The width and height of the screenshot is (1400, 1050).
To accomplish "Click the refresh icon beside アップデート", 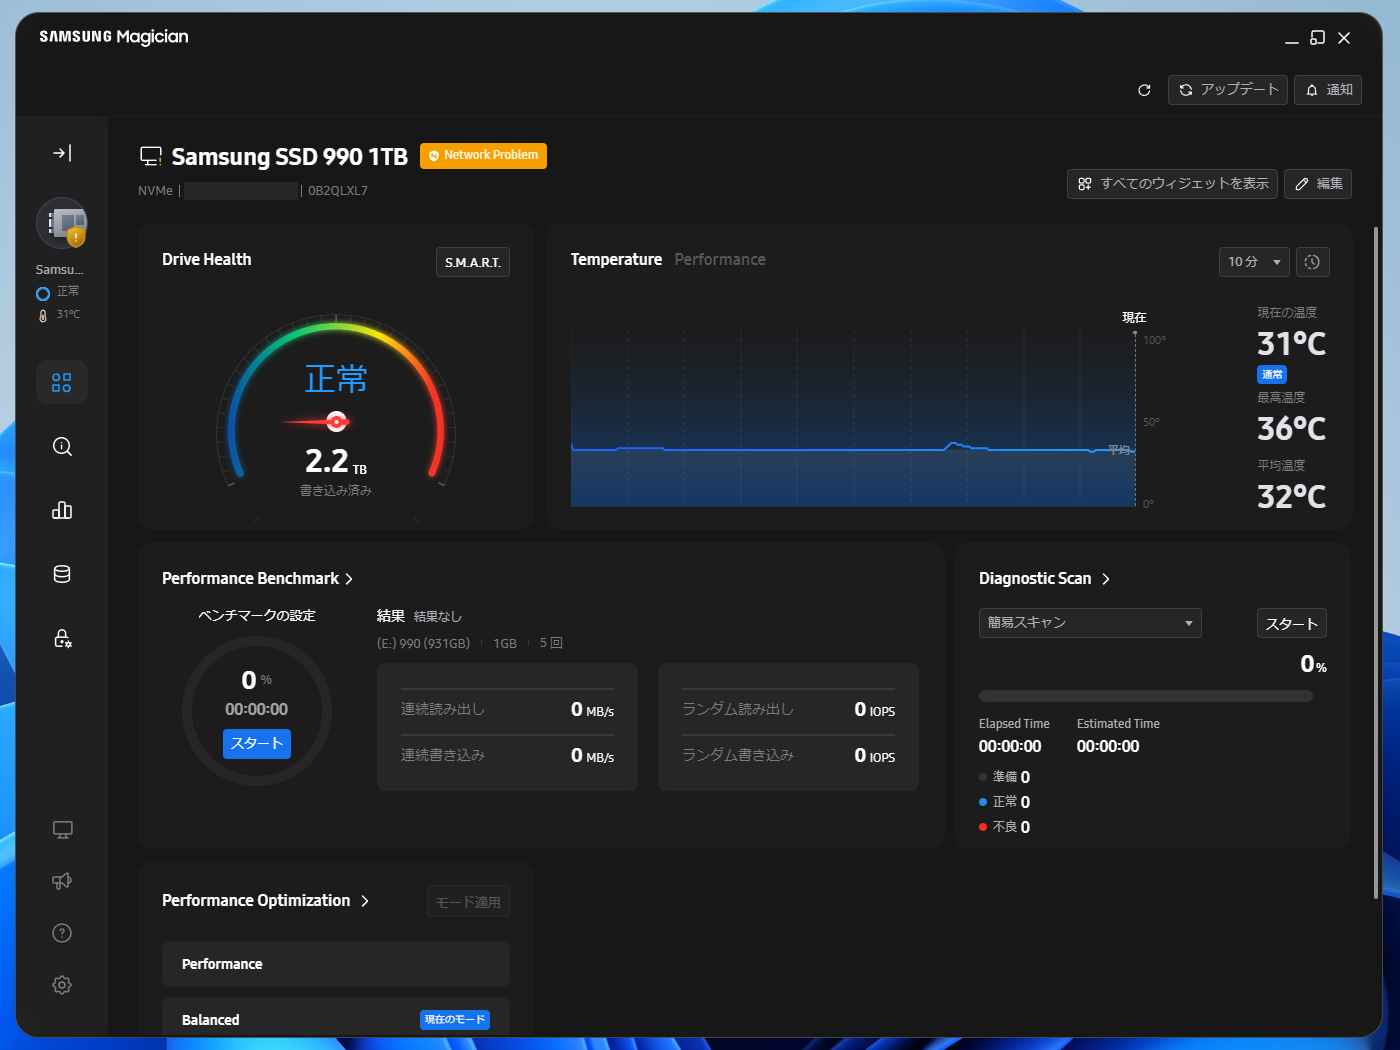I will 1144,90.
